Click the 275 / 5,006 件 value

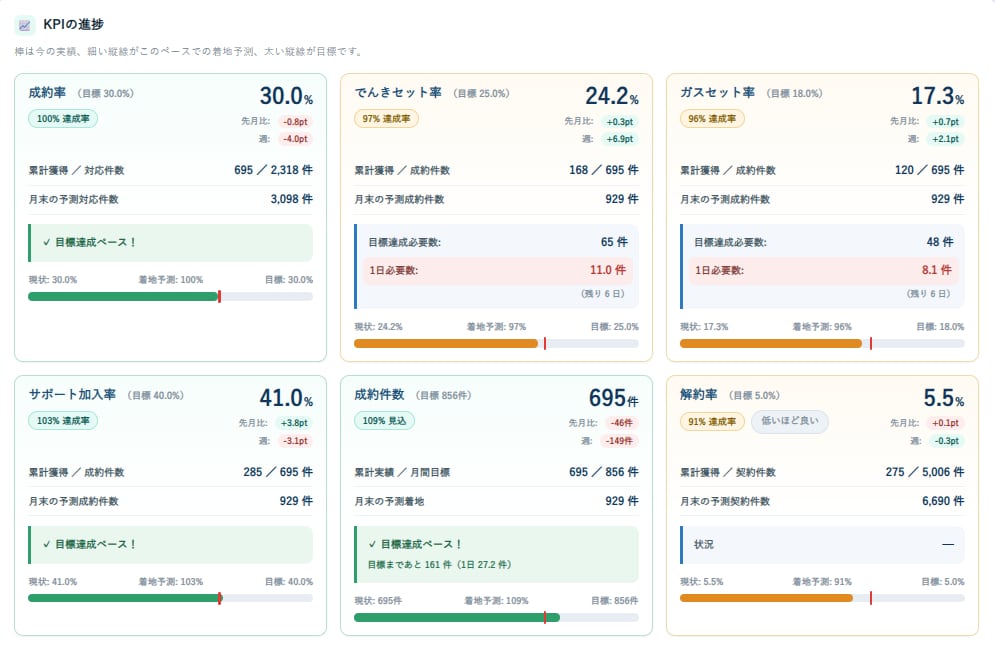pos(925,472)
